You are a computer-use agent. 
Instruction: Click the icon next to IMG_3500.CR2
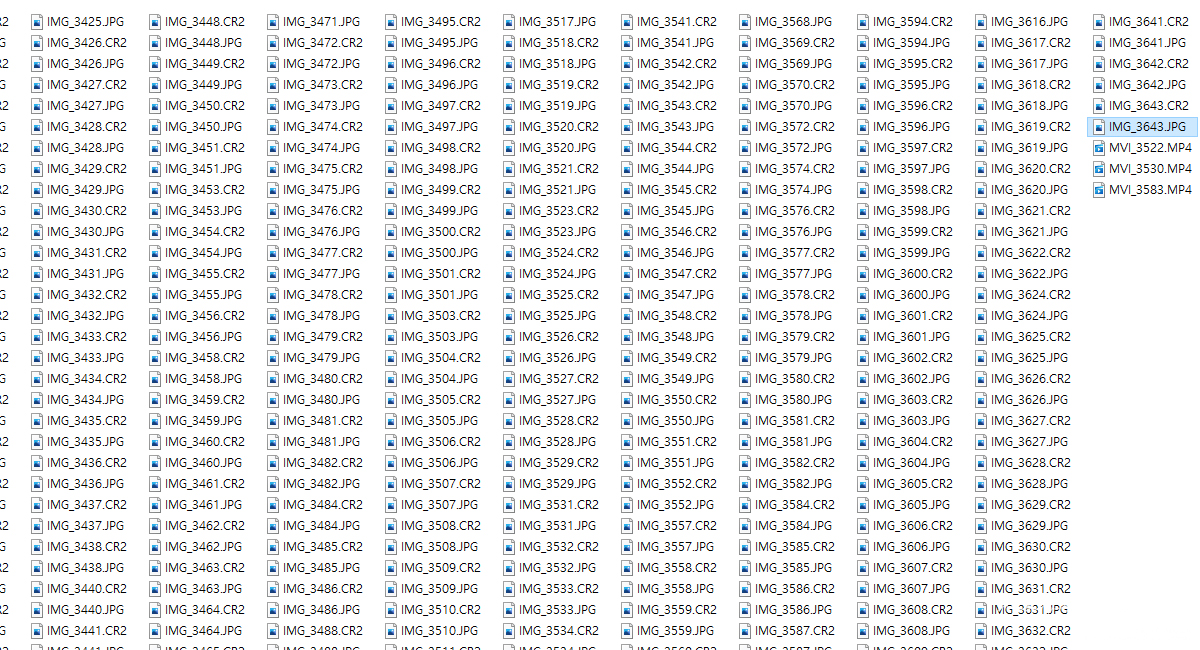click(391, 231)
